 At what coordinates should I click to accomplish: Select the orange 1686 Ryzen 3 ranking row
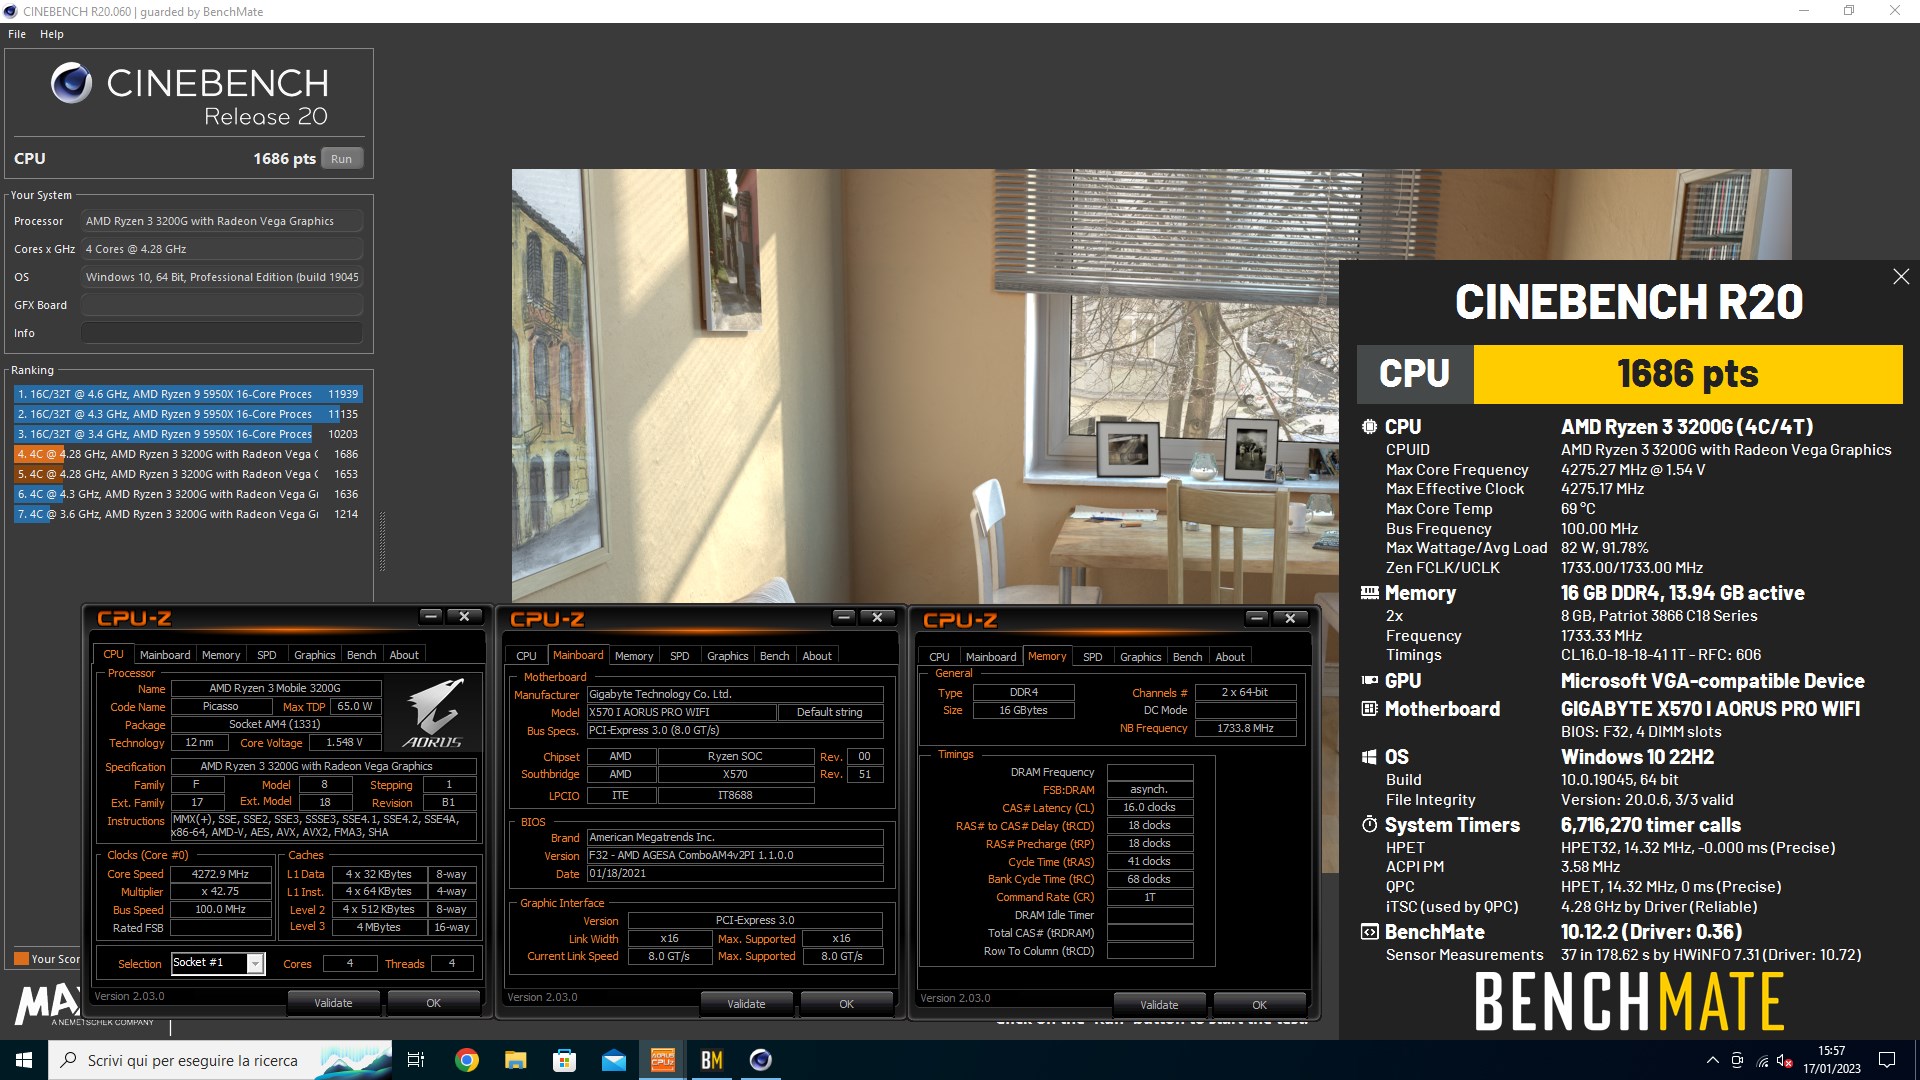tap(187, 454)
